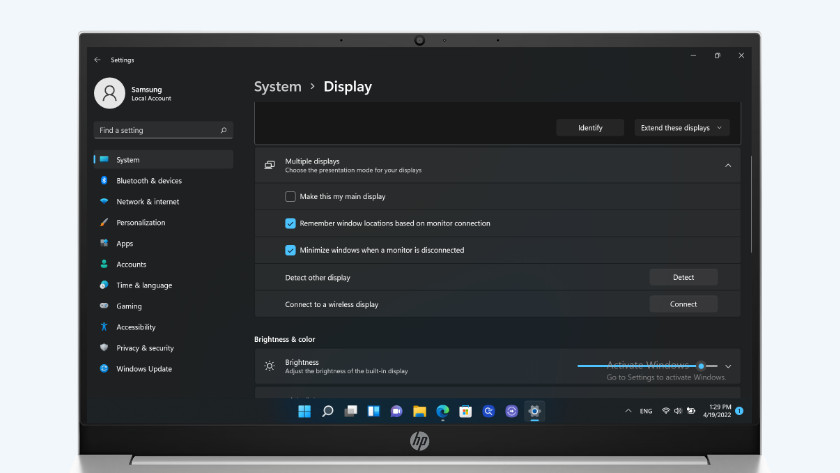Click the search magnifier in Find a setting
This screenshot has width=840, height=473.
click(223, 130)
